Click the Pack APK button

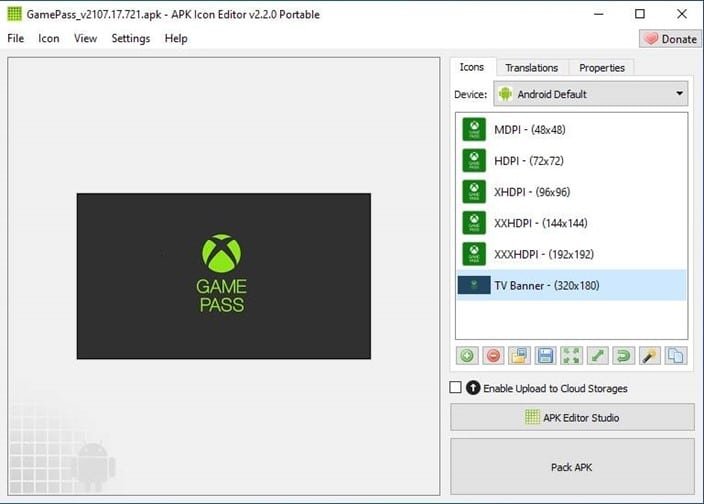click(572, 467)
